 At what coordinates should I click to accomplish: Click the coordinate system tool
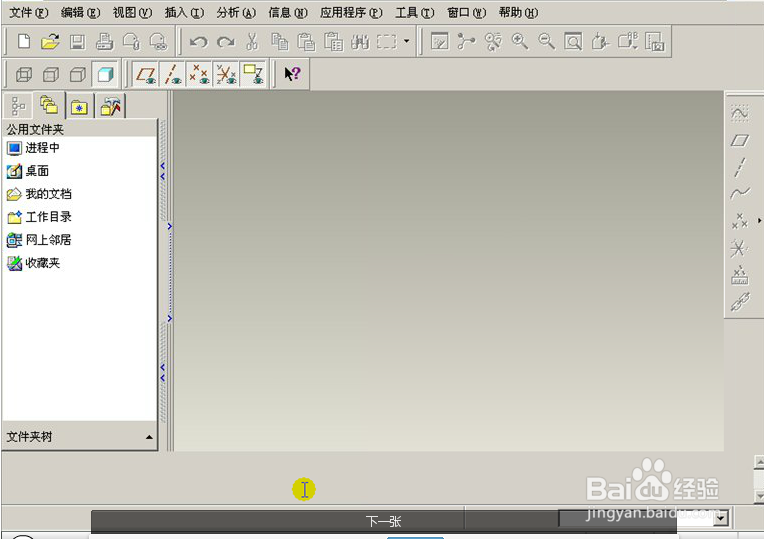740,249
